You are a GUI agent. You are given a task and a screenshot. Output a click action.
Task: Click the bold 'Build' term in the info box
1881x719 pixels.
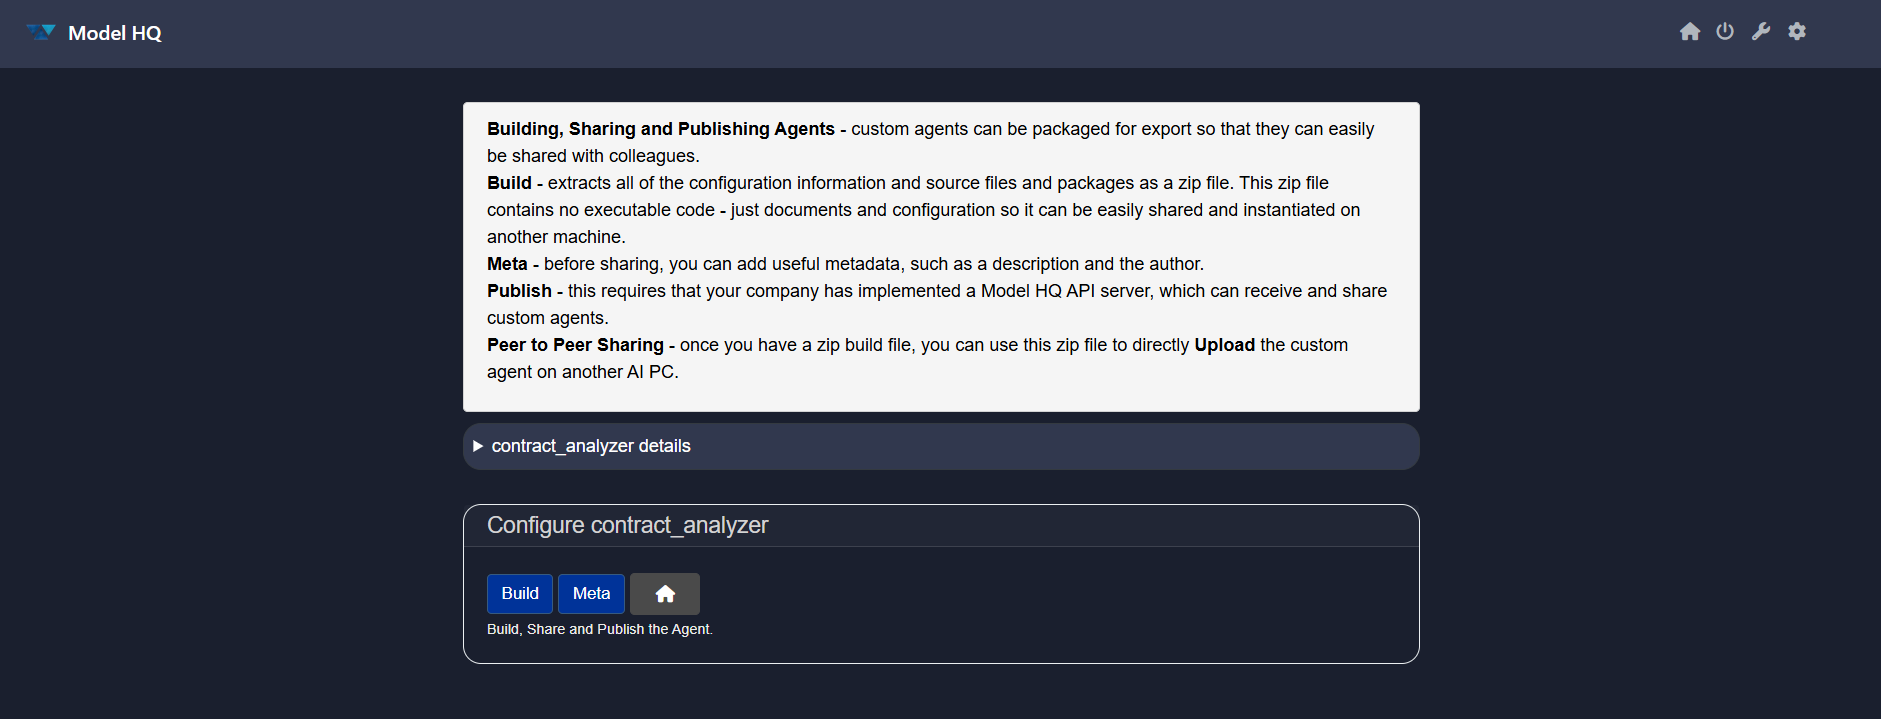pos(509,183)
